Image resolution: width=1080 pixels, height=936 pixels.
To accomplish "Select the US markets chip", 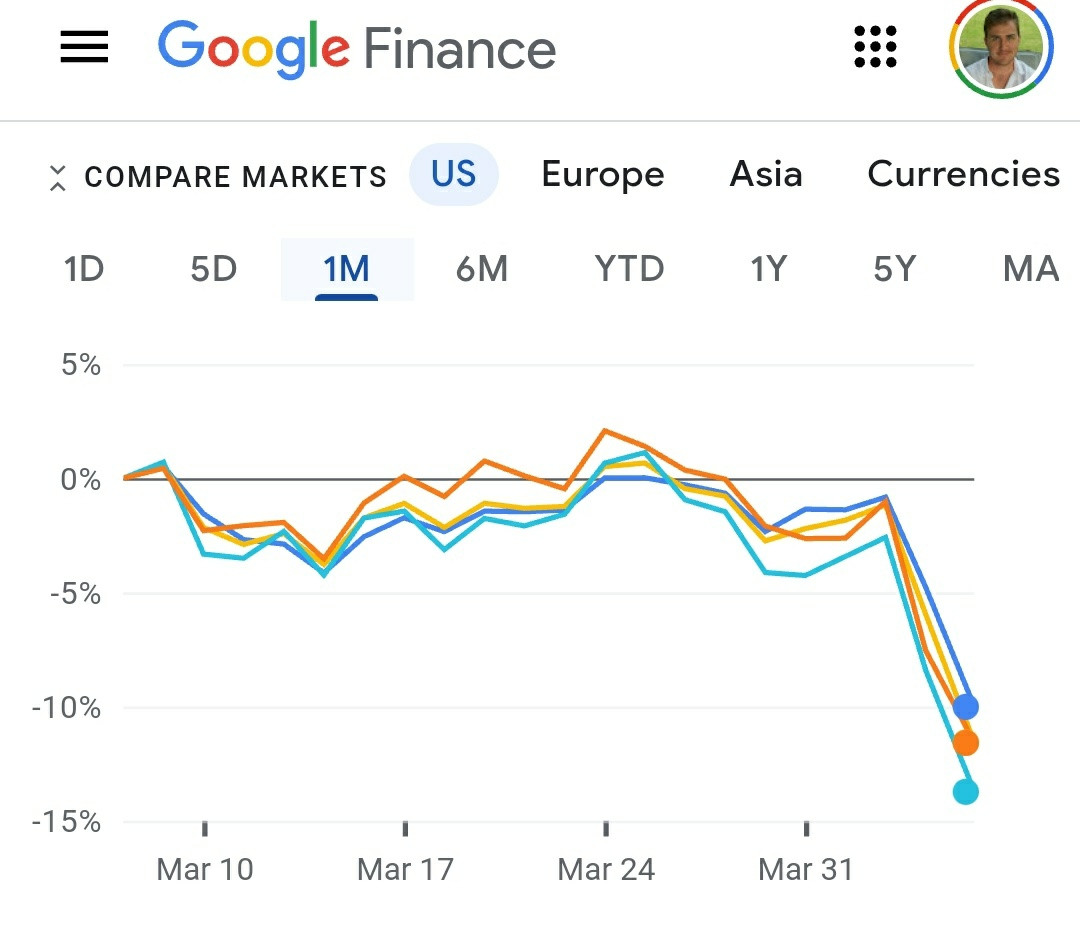I will coord(454,174).
